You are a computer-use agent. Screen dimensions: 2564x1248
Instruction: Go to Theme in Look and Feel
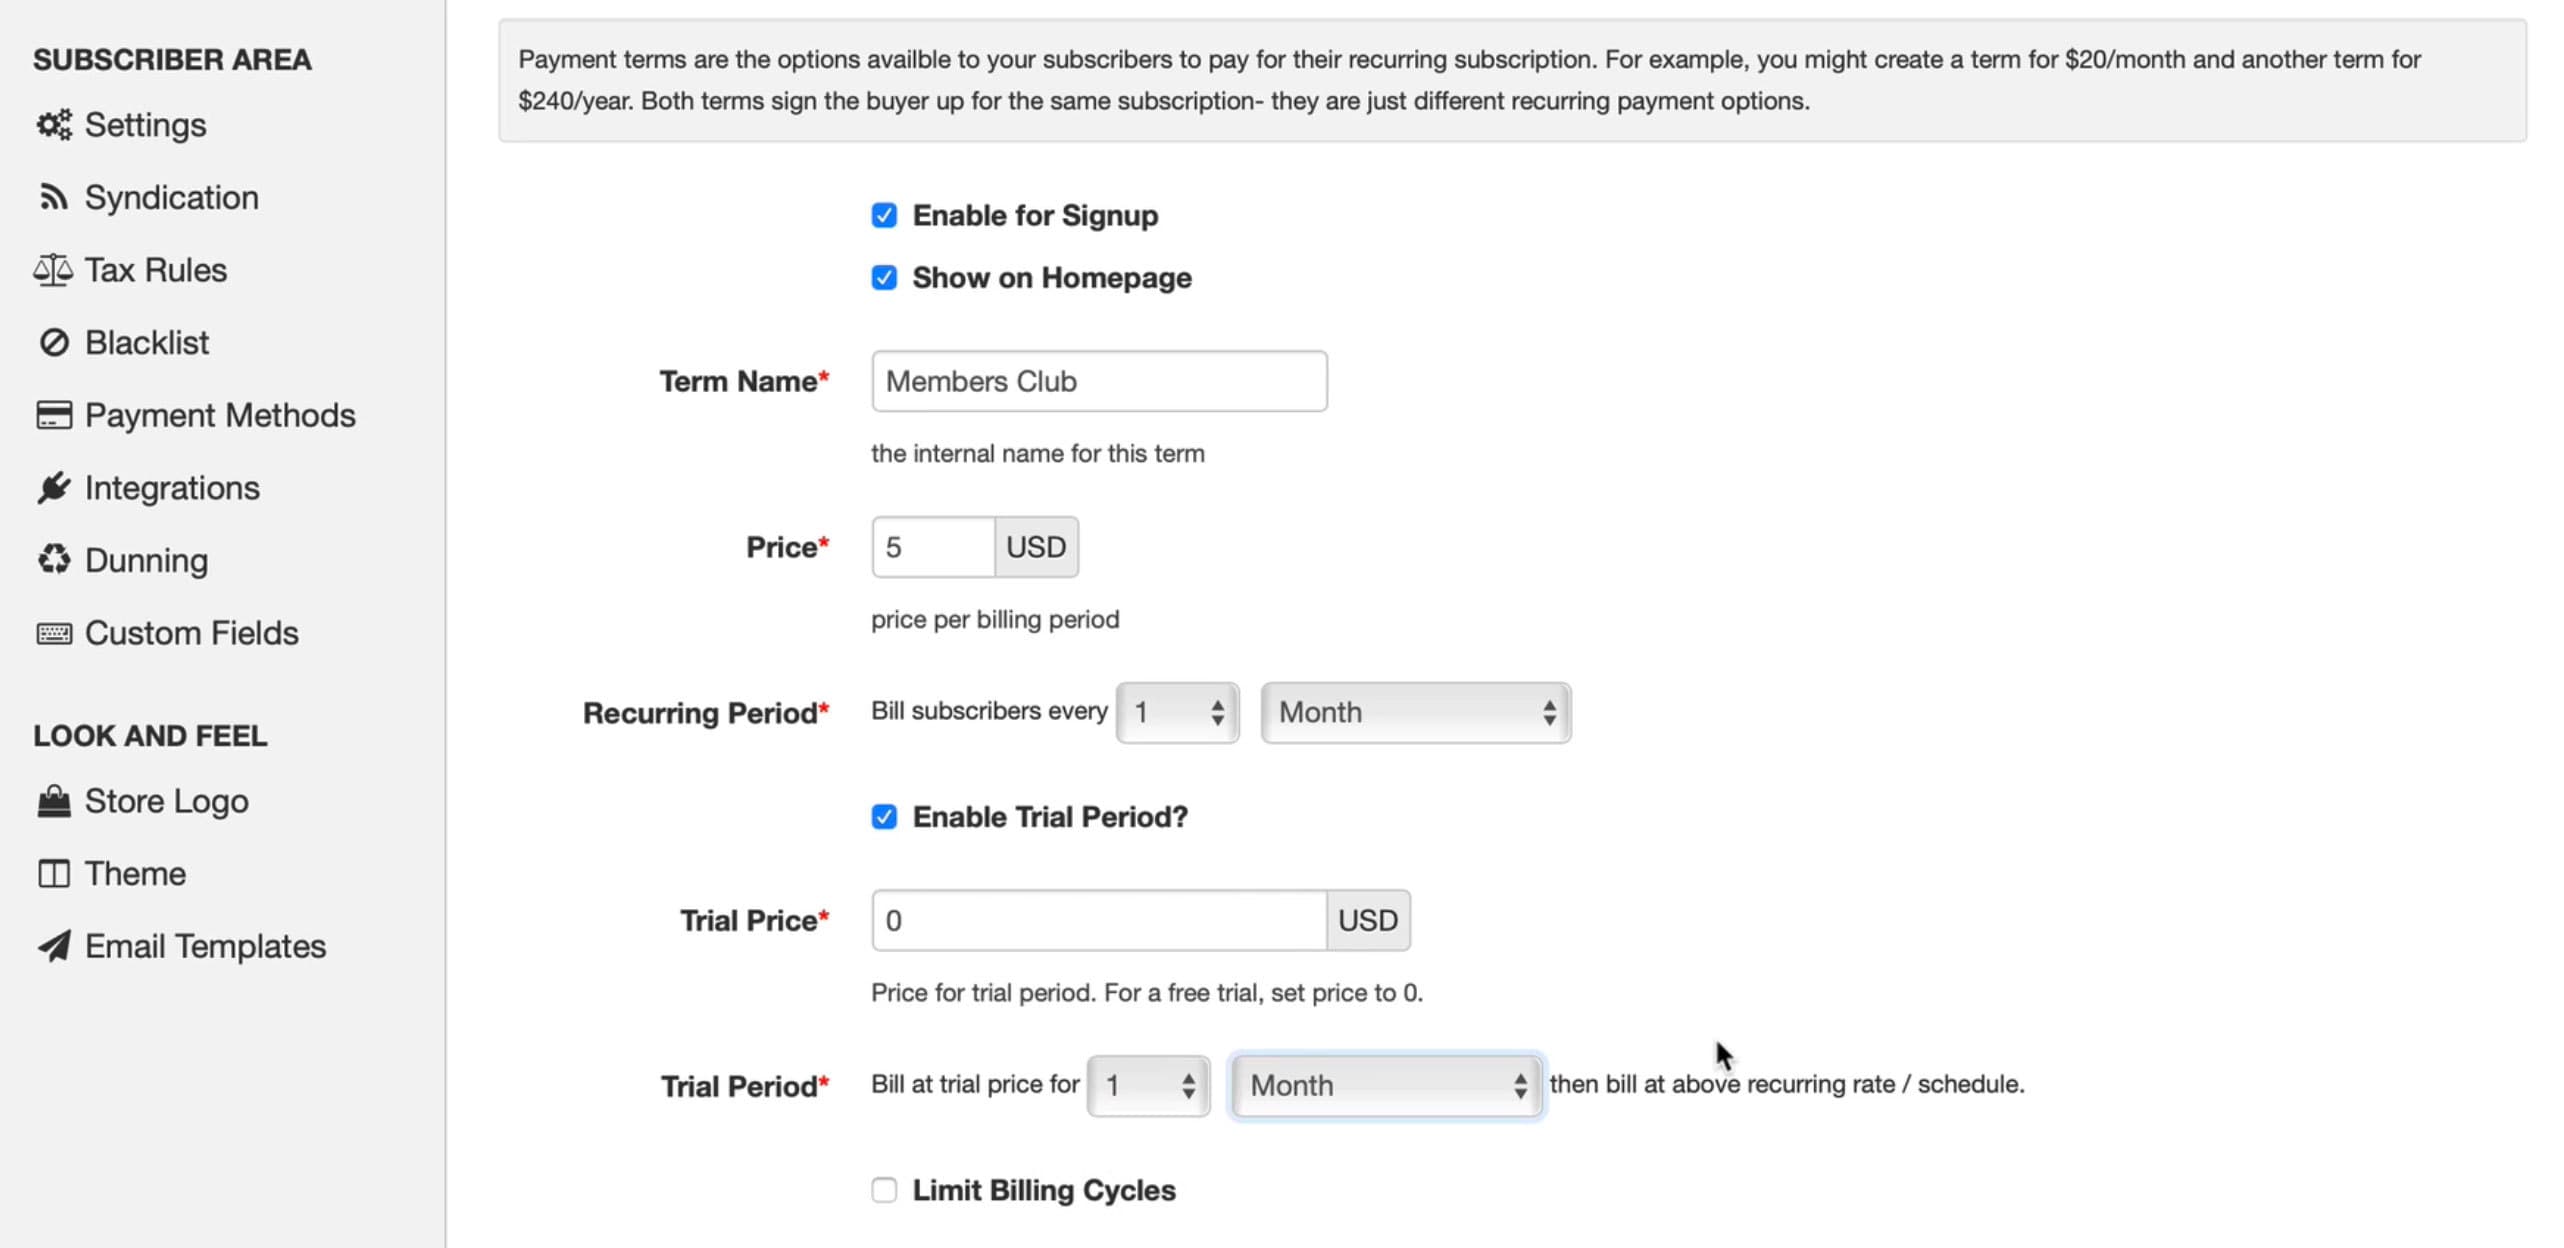[135, 874]
